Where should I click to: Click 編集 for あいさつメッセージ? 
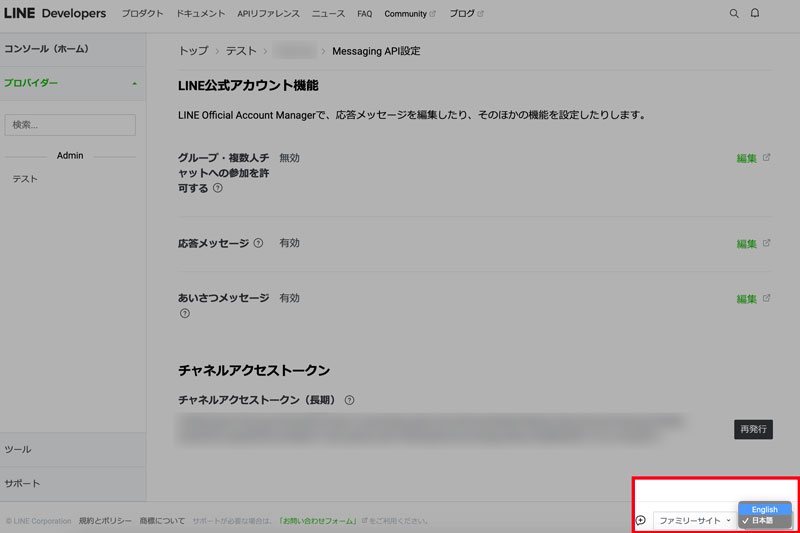point(746,299)
